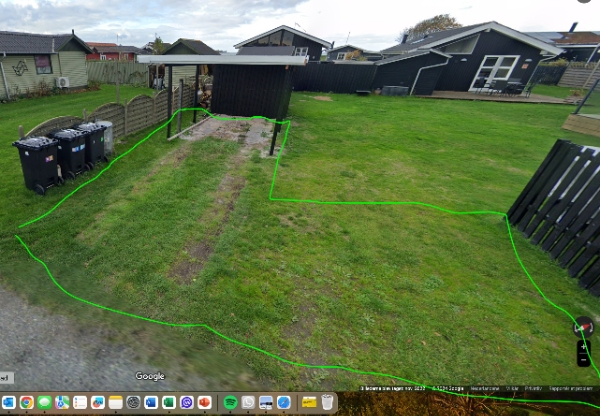Screen dimensions: 600x416
Task: Launch PowerPoint from the dock
Action: (x=204, y=402)
